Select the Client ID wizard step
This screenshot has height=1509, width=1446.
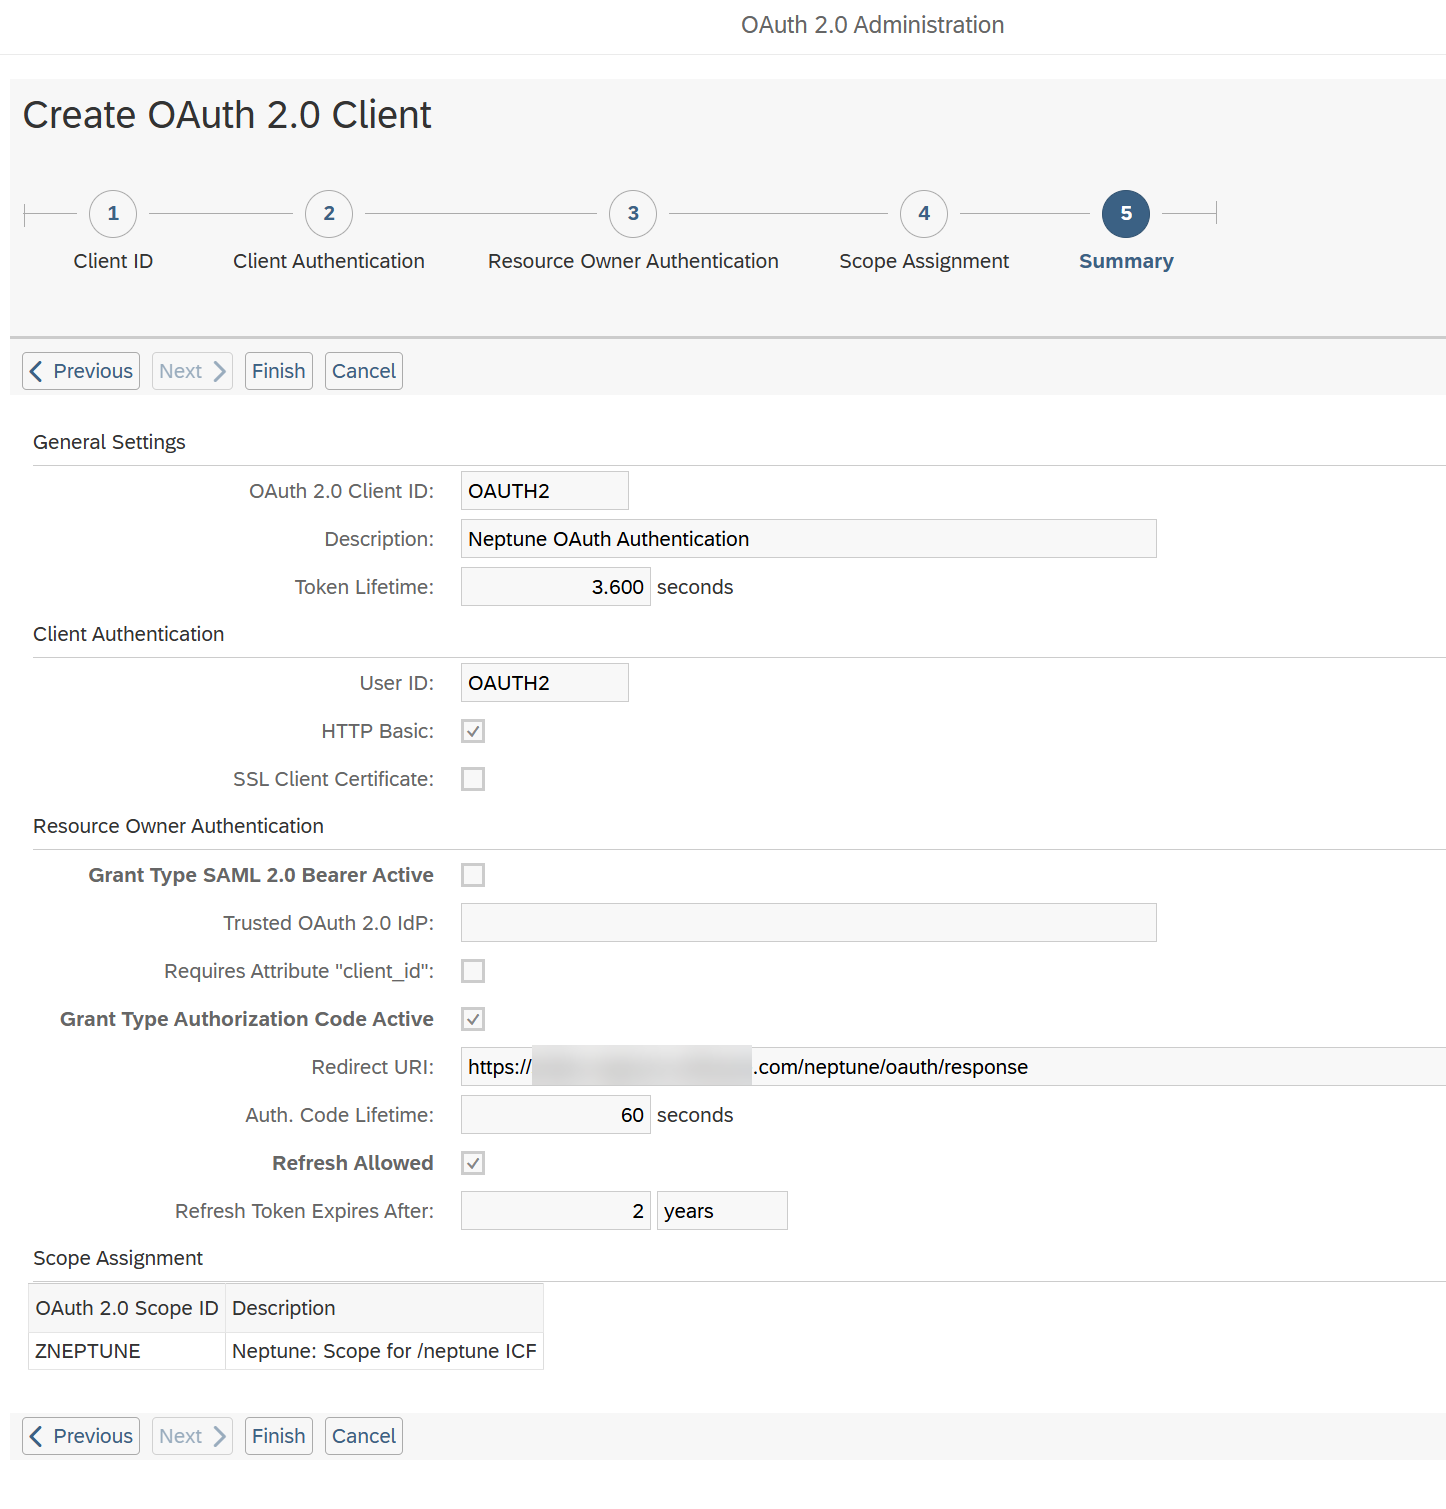tap(112, 213)
